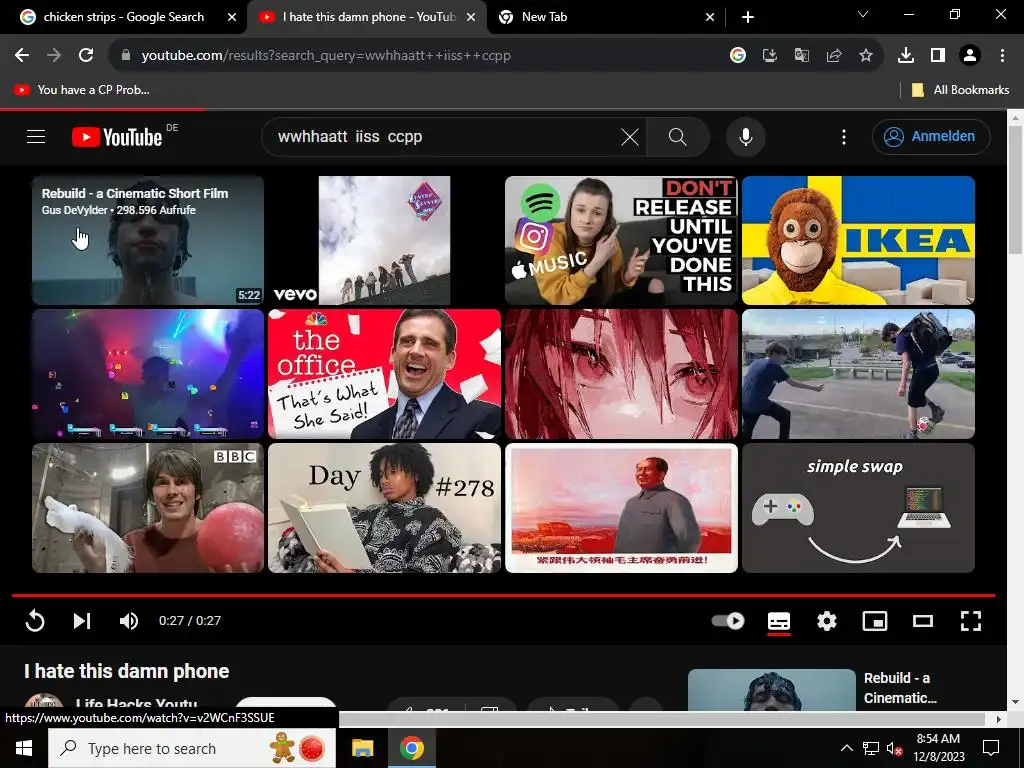This screenshot has width=1024, height=768.
Task: Open the Chrome profile avatar
Action: (x=970, y=56)
